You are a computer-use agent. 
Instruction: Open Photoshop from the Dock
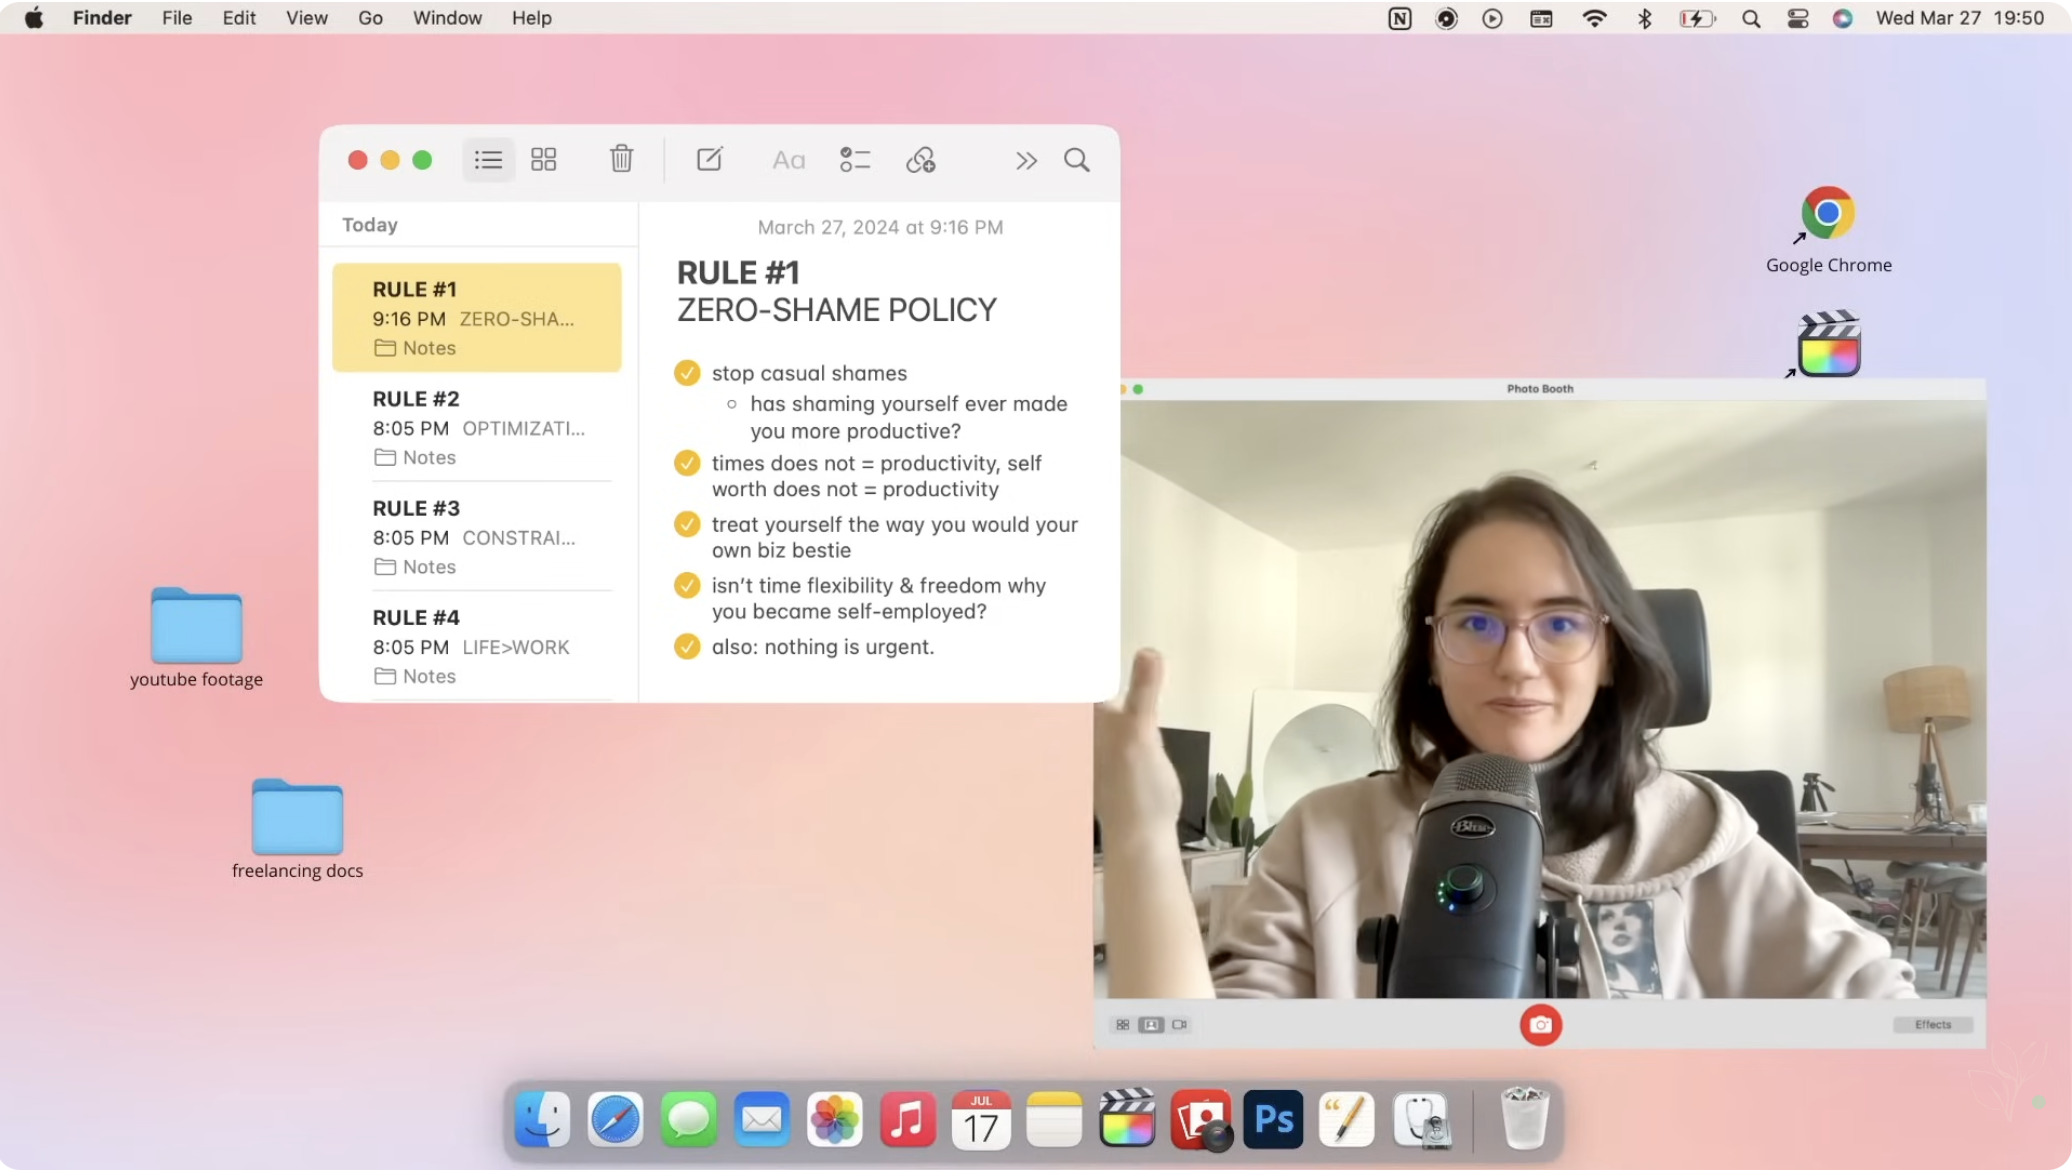click(x=1274, y=1119)
